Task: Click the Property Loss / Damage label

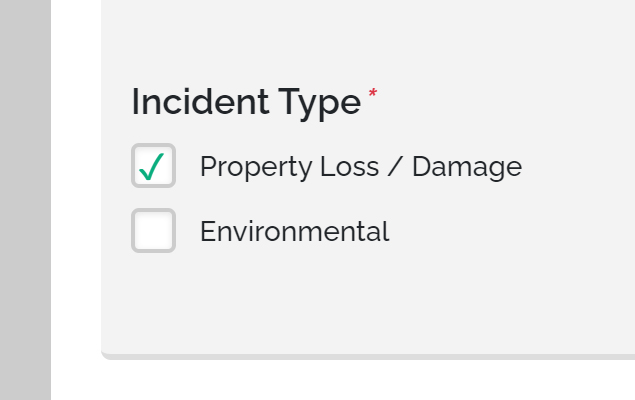Action: point(360,167)
